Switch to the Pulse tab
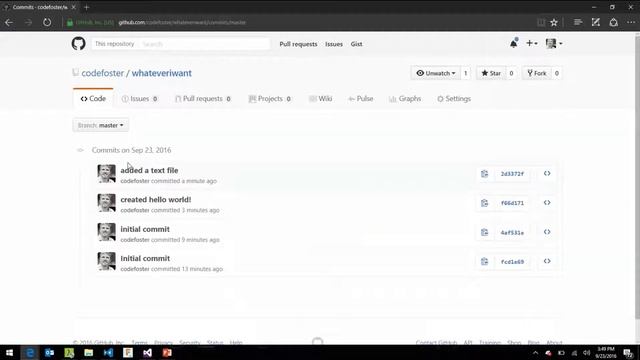The width and height of the screenshot is (640, 360). [x=361, y=99]
